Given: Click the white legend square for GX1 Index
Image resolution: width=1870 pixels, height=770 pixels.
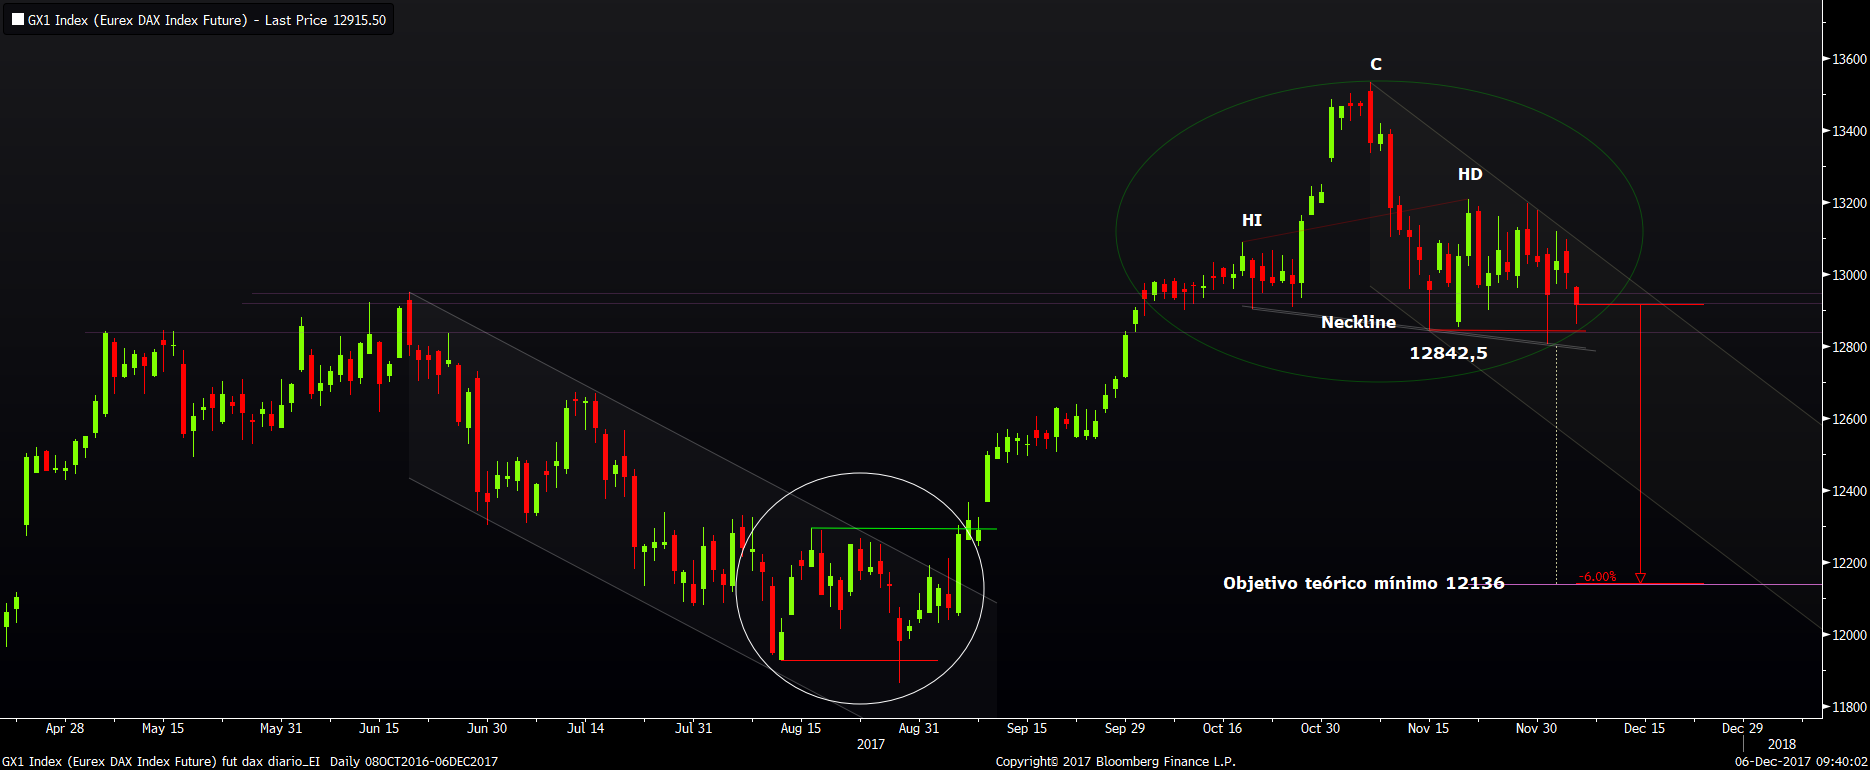Looking at the screenshot, I should 17,19.
